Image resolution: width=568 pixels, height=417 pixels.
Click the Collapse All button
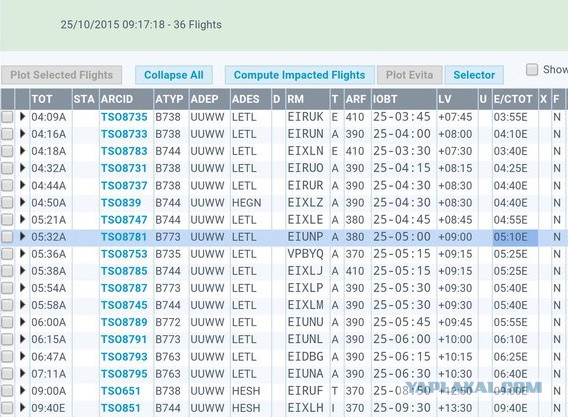click(x=174, y=75)
